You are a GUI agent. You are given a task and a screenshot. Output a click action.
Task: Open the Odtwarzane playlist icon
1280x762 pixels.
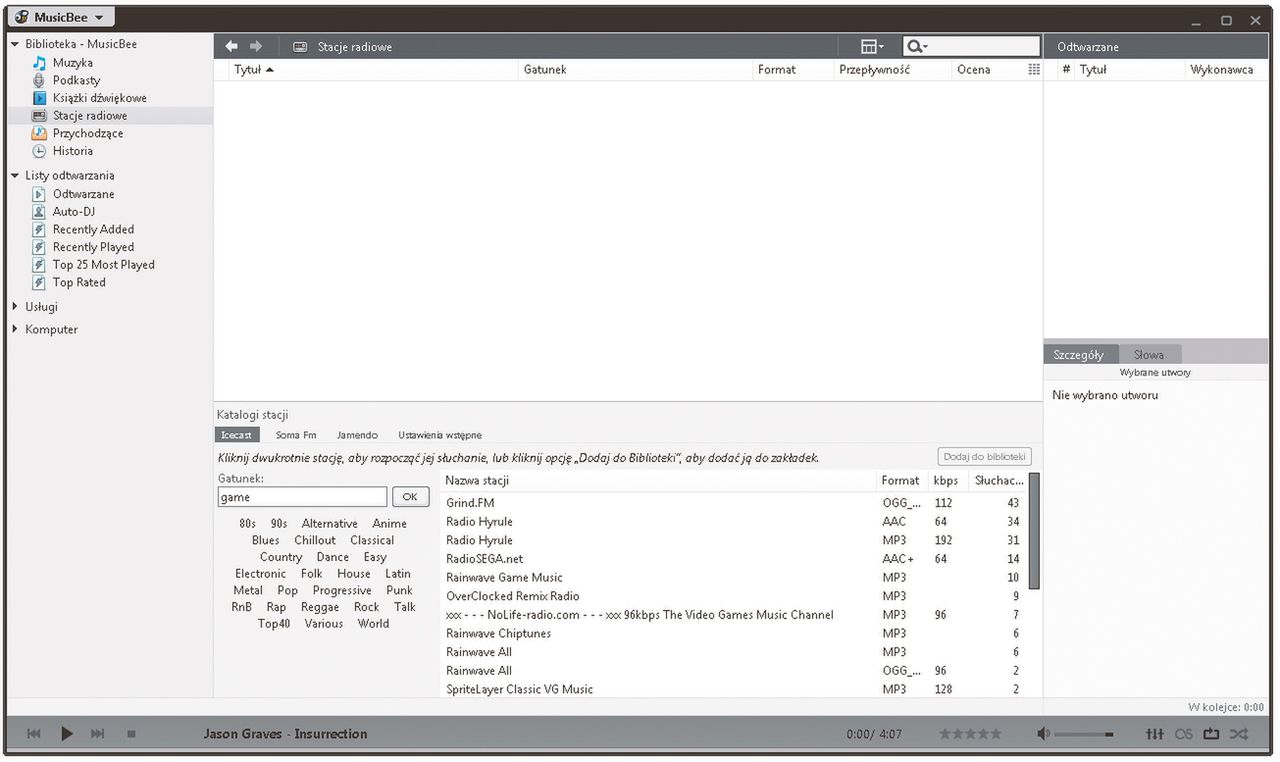(39, 194)
